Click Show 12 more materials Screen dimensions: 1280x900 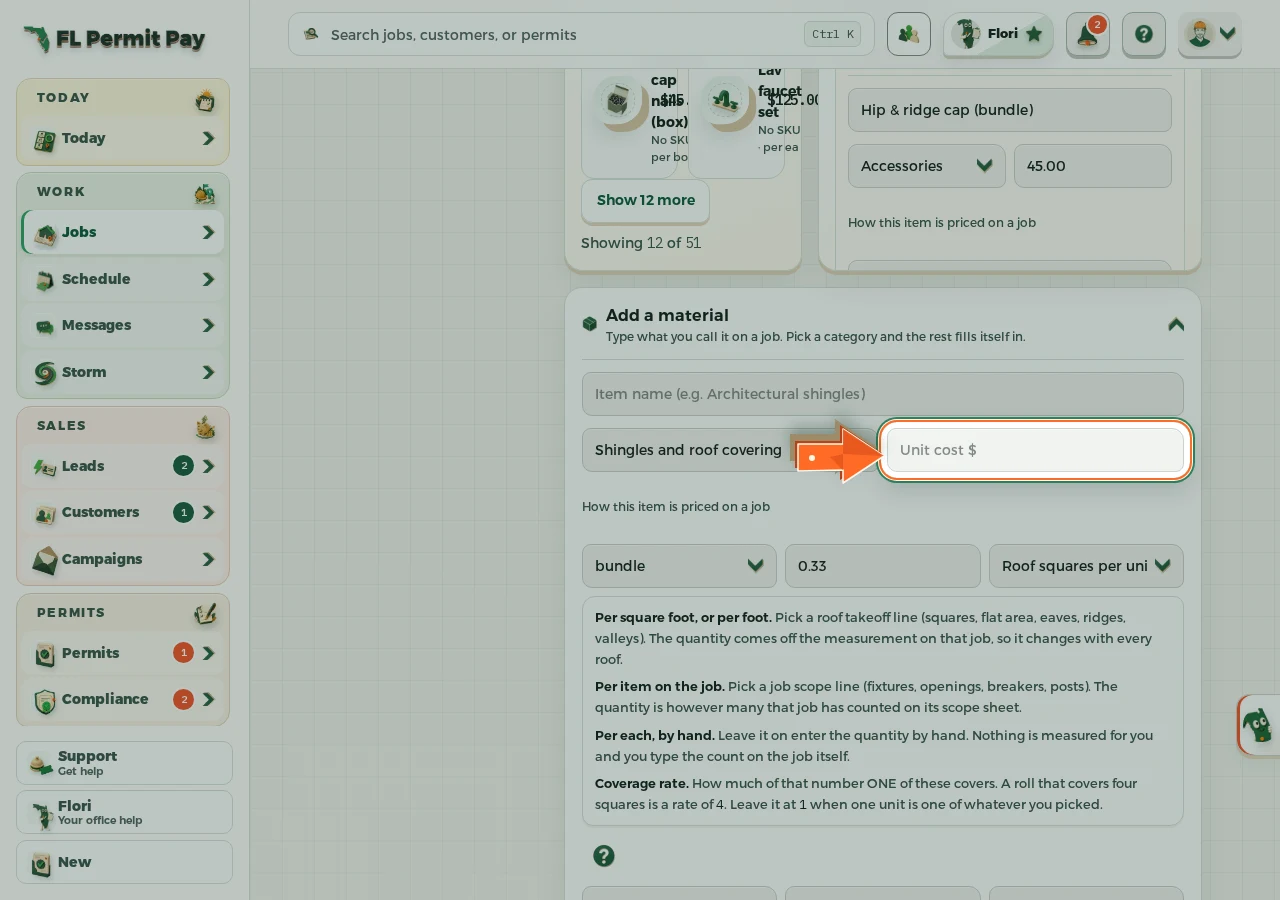(645, 200)
